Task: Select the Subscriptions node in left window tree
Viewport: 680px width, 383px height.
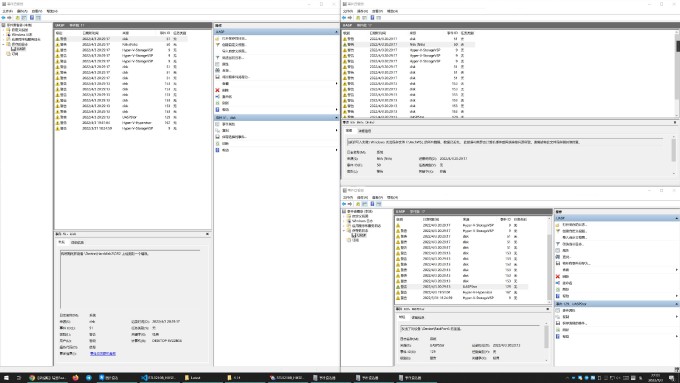Action: pos(13,54)
